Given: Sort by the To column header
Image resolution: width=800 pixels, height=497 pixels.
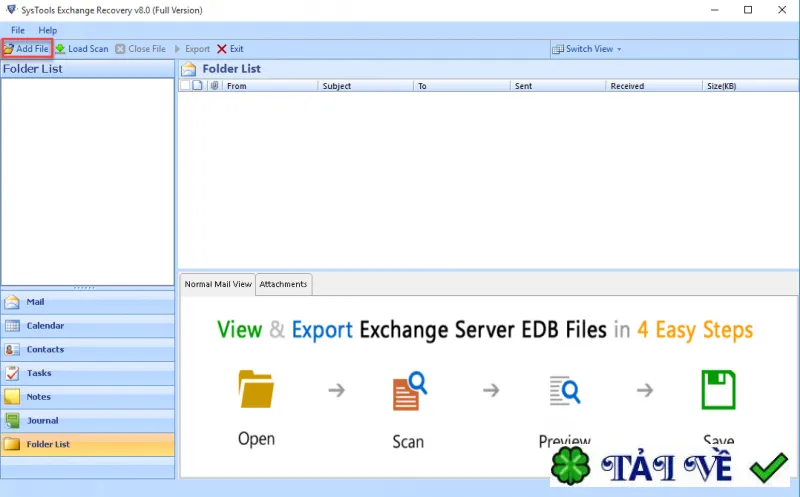Looking at the screenshot, I should (461, 86).
